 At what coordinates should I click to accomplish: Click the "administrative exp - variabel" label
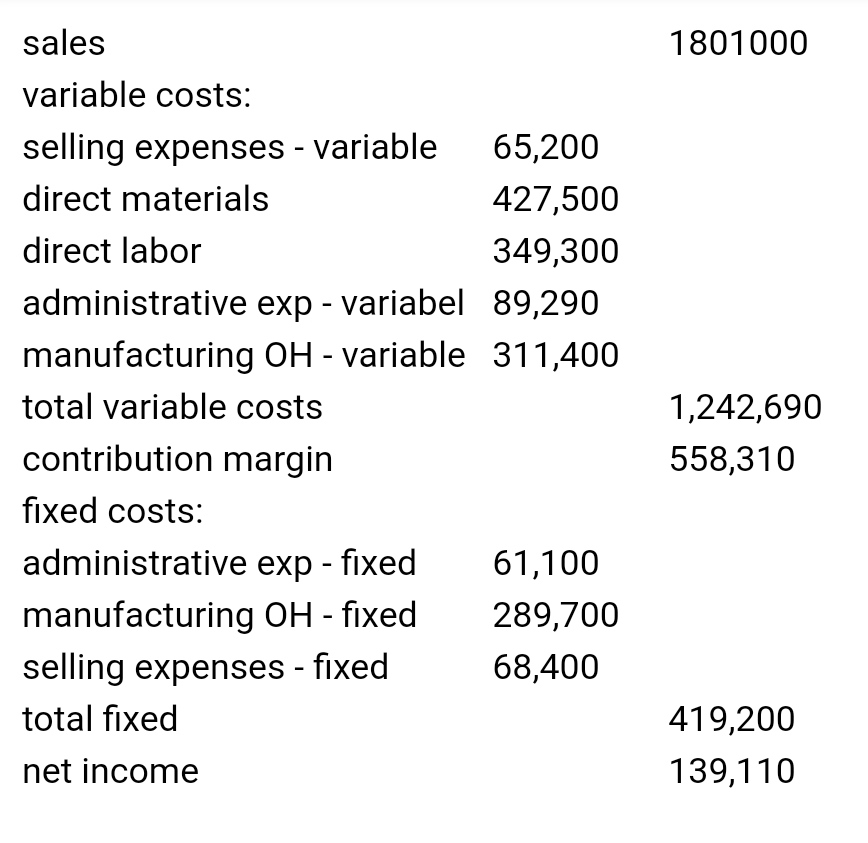(x=243, y=303)
